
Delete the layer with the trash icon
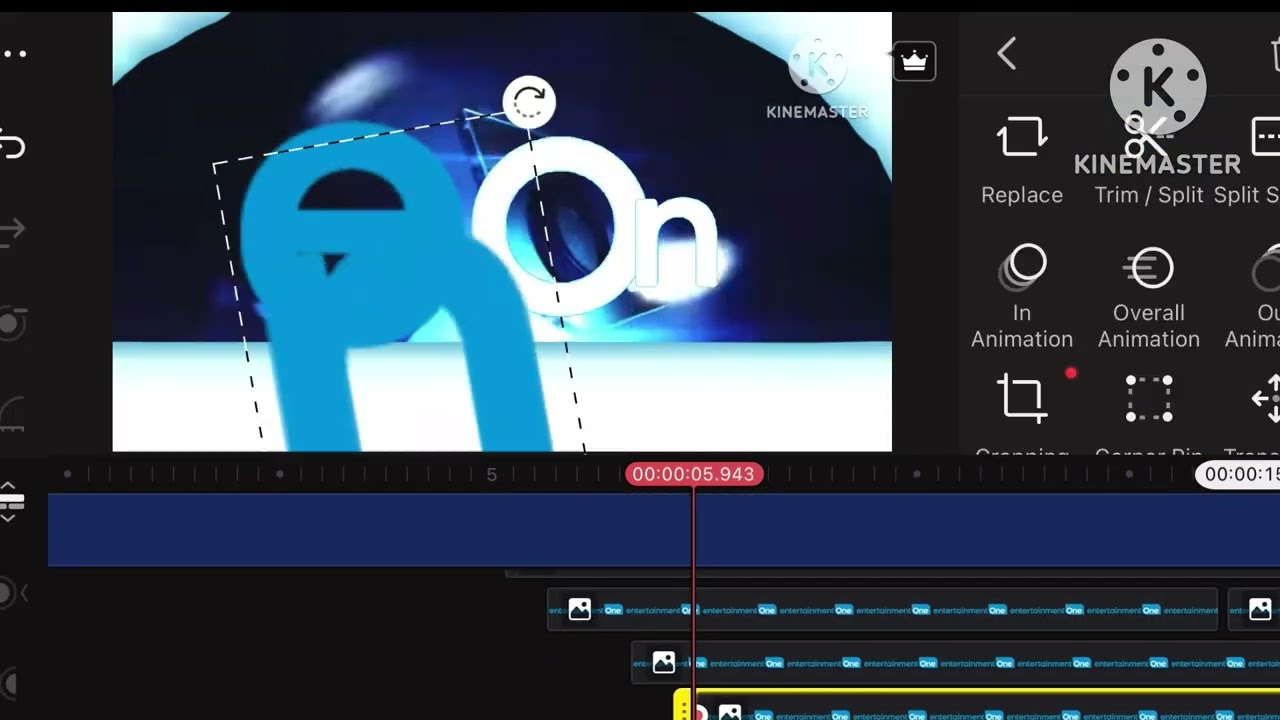[1274, 54]
